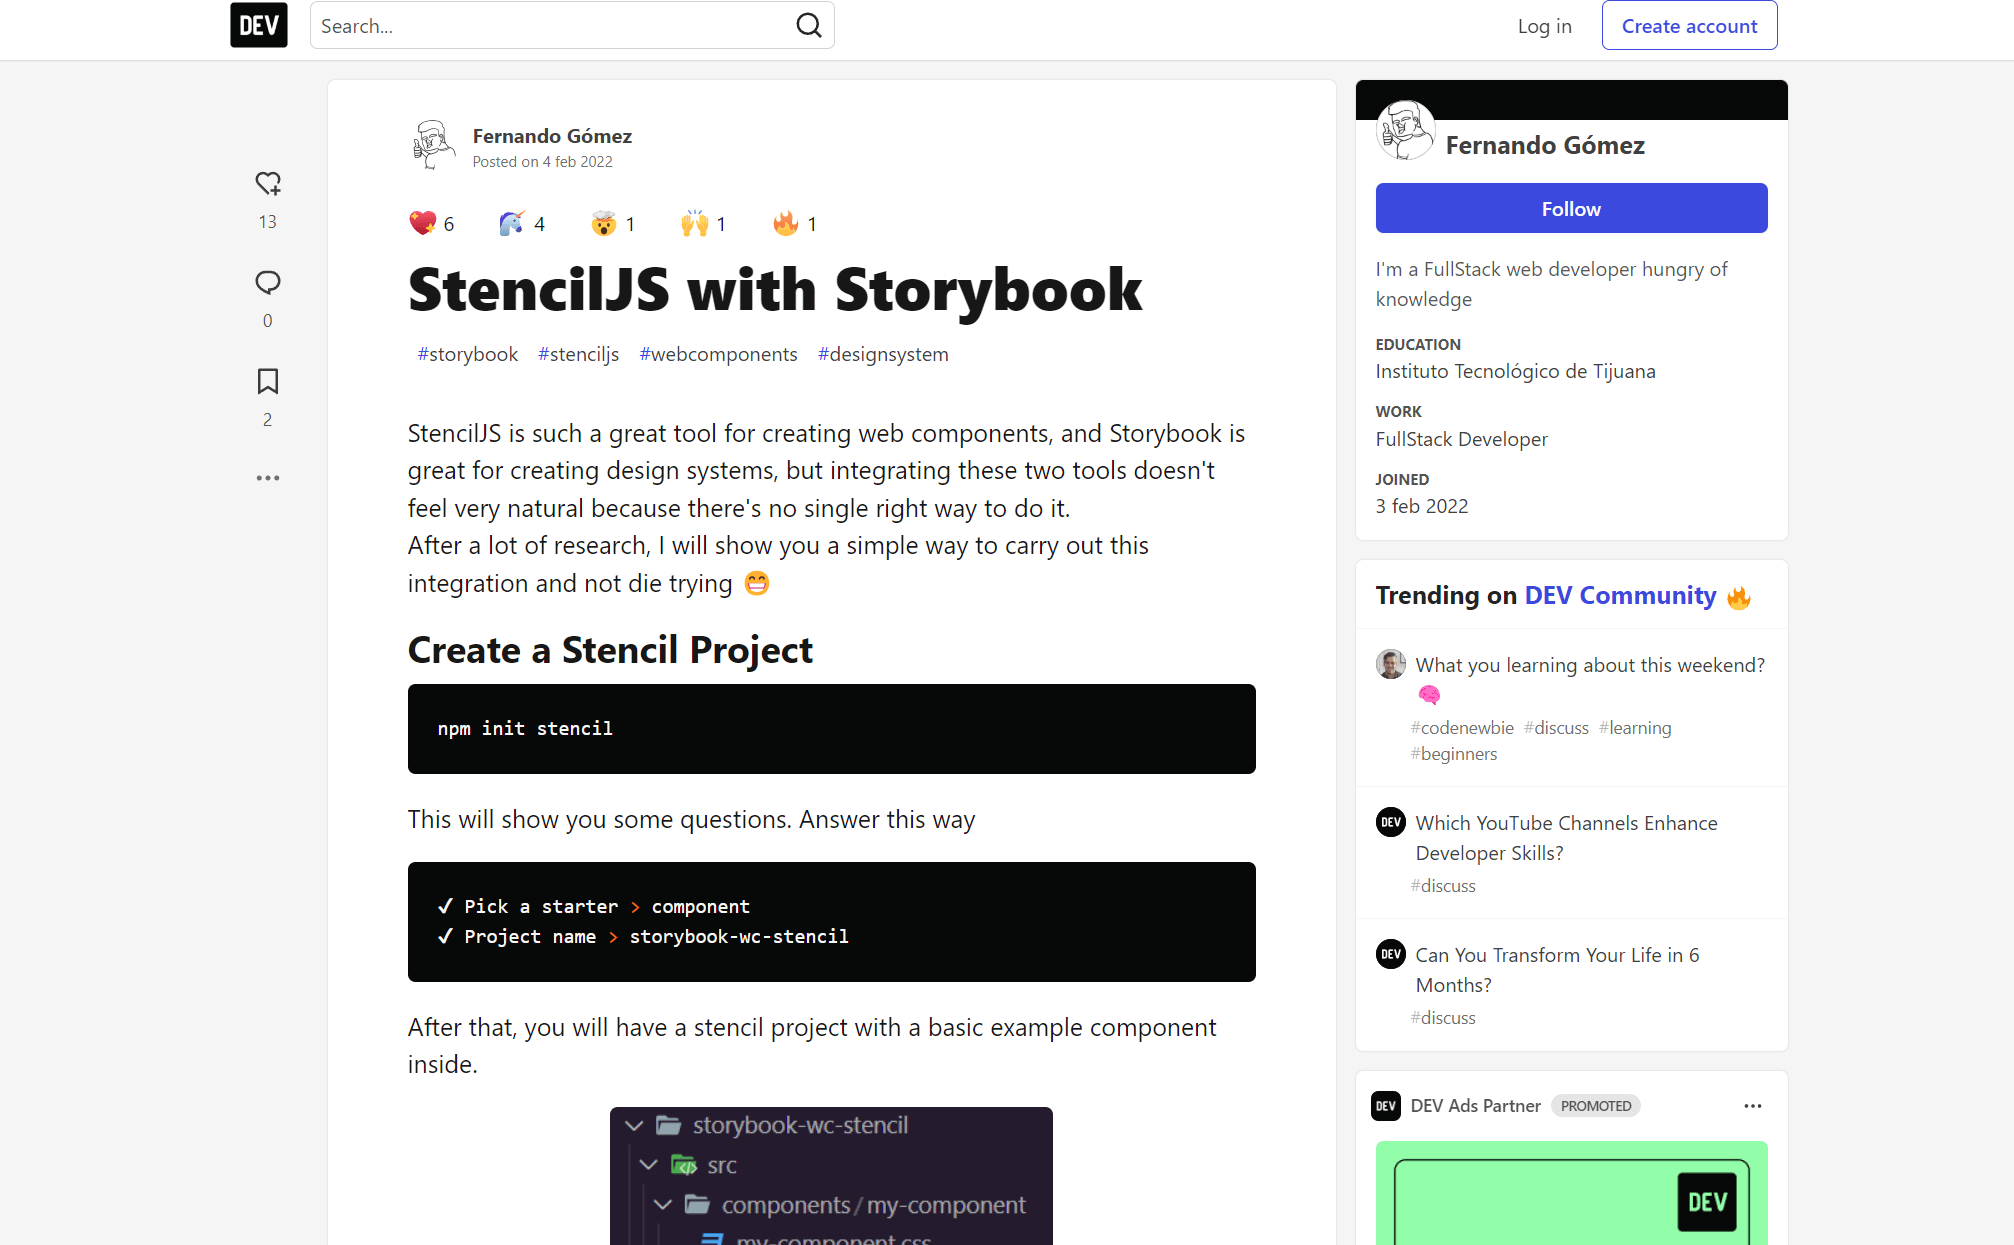Click 'Instituto Tecnológico de Tijuana' education text
Screen dimensions: 2014x1245
[1515, 371]
